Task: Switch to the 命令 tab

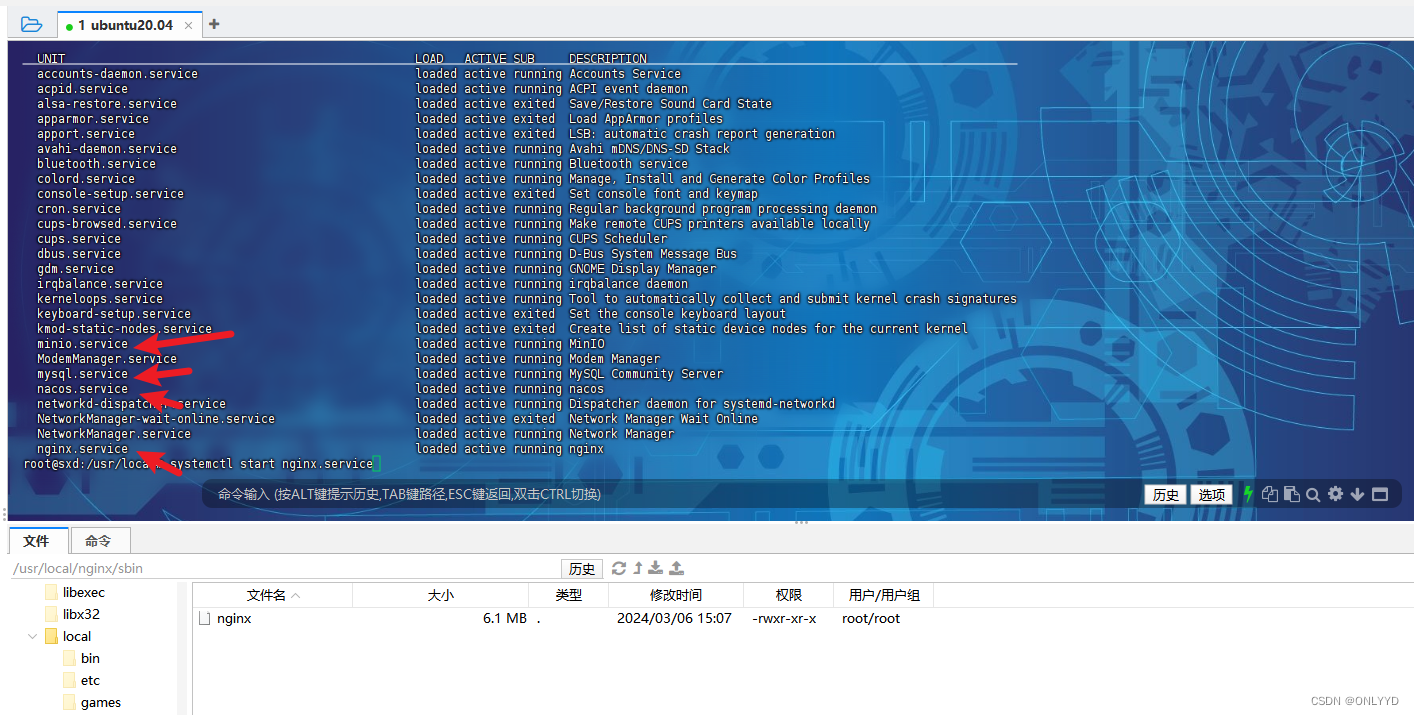Action: [x=98, y=541]
